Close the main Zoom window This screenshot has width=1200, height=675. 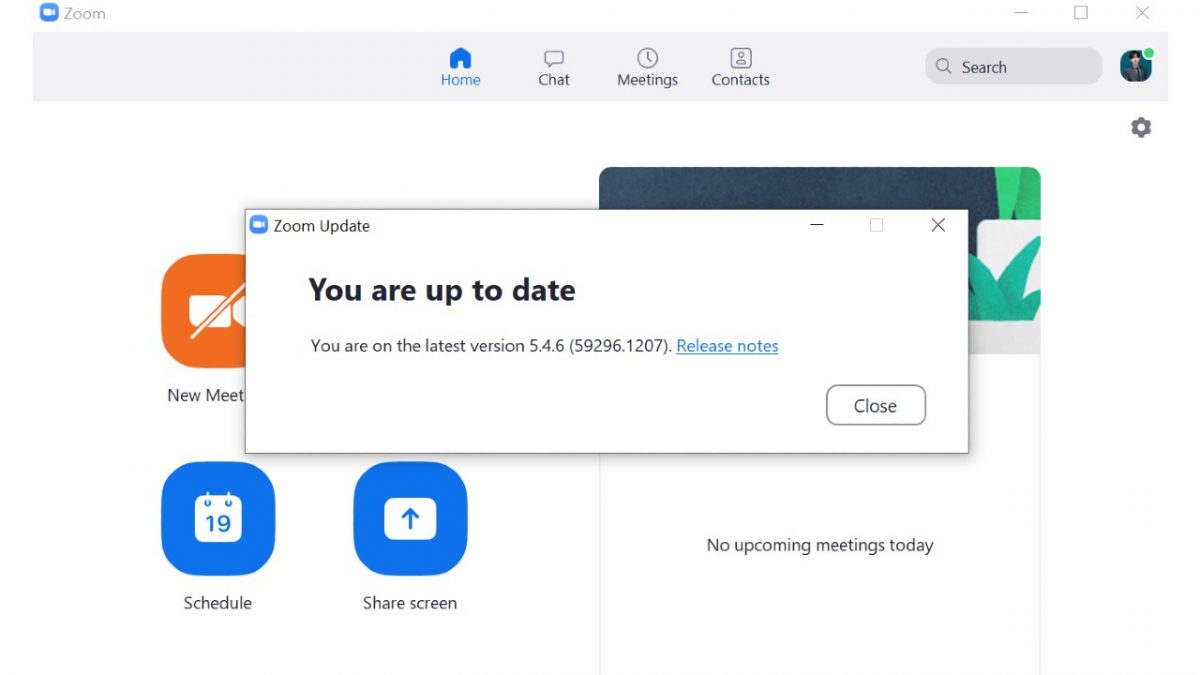[x=1142, y=13]
